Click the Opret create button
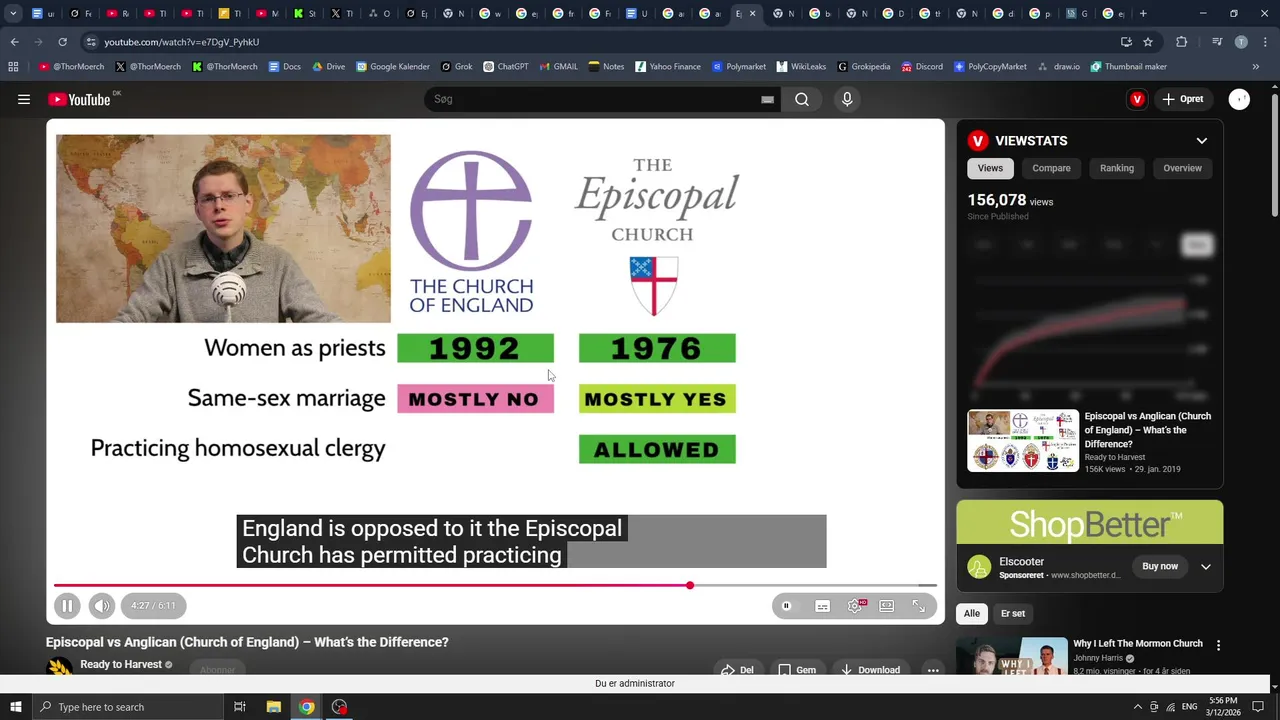Viewport: 1280px width, 720px height. pos(1182,99)
